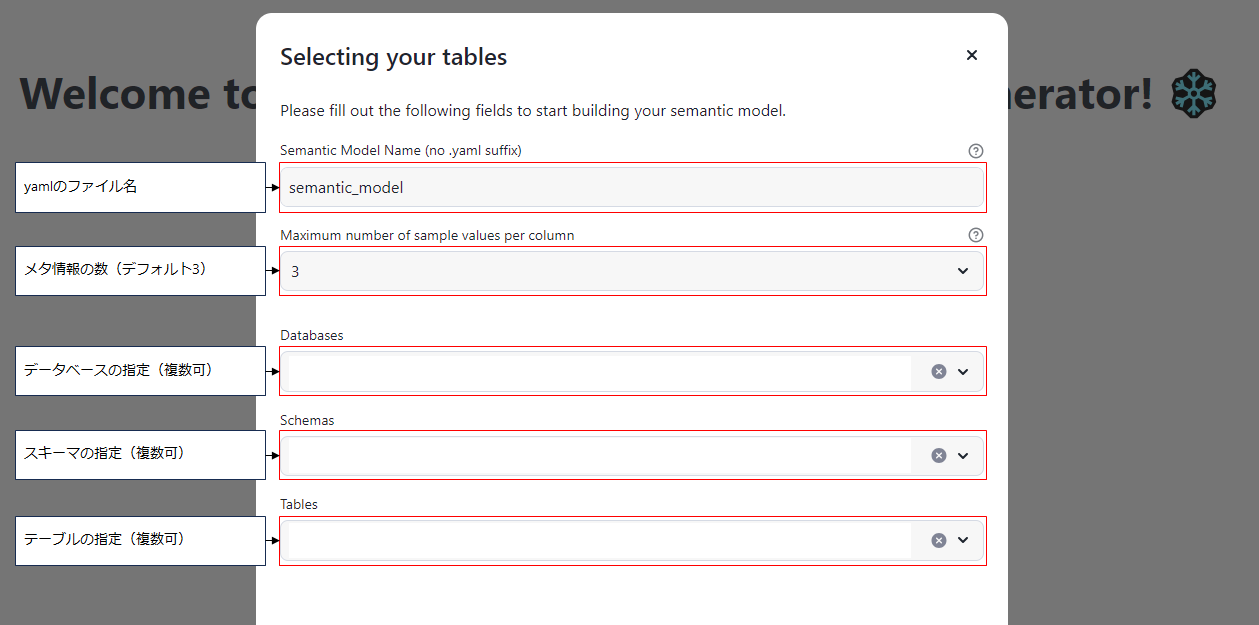1259x625 pixels.
Task: Click help icon for maximum sample values
Action: (976, 236)
